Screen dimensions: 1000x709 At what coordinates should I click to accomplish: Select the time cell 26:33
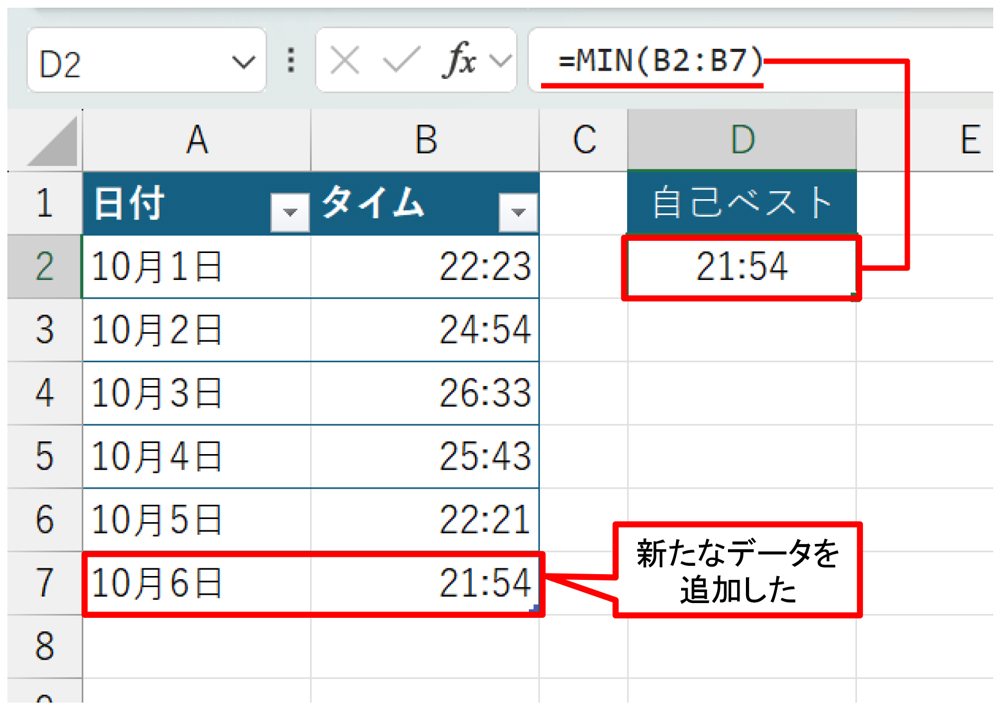coord(425,393)
